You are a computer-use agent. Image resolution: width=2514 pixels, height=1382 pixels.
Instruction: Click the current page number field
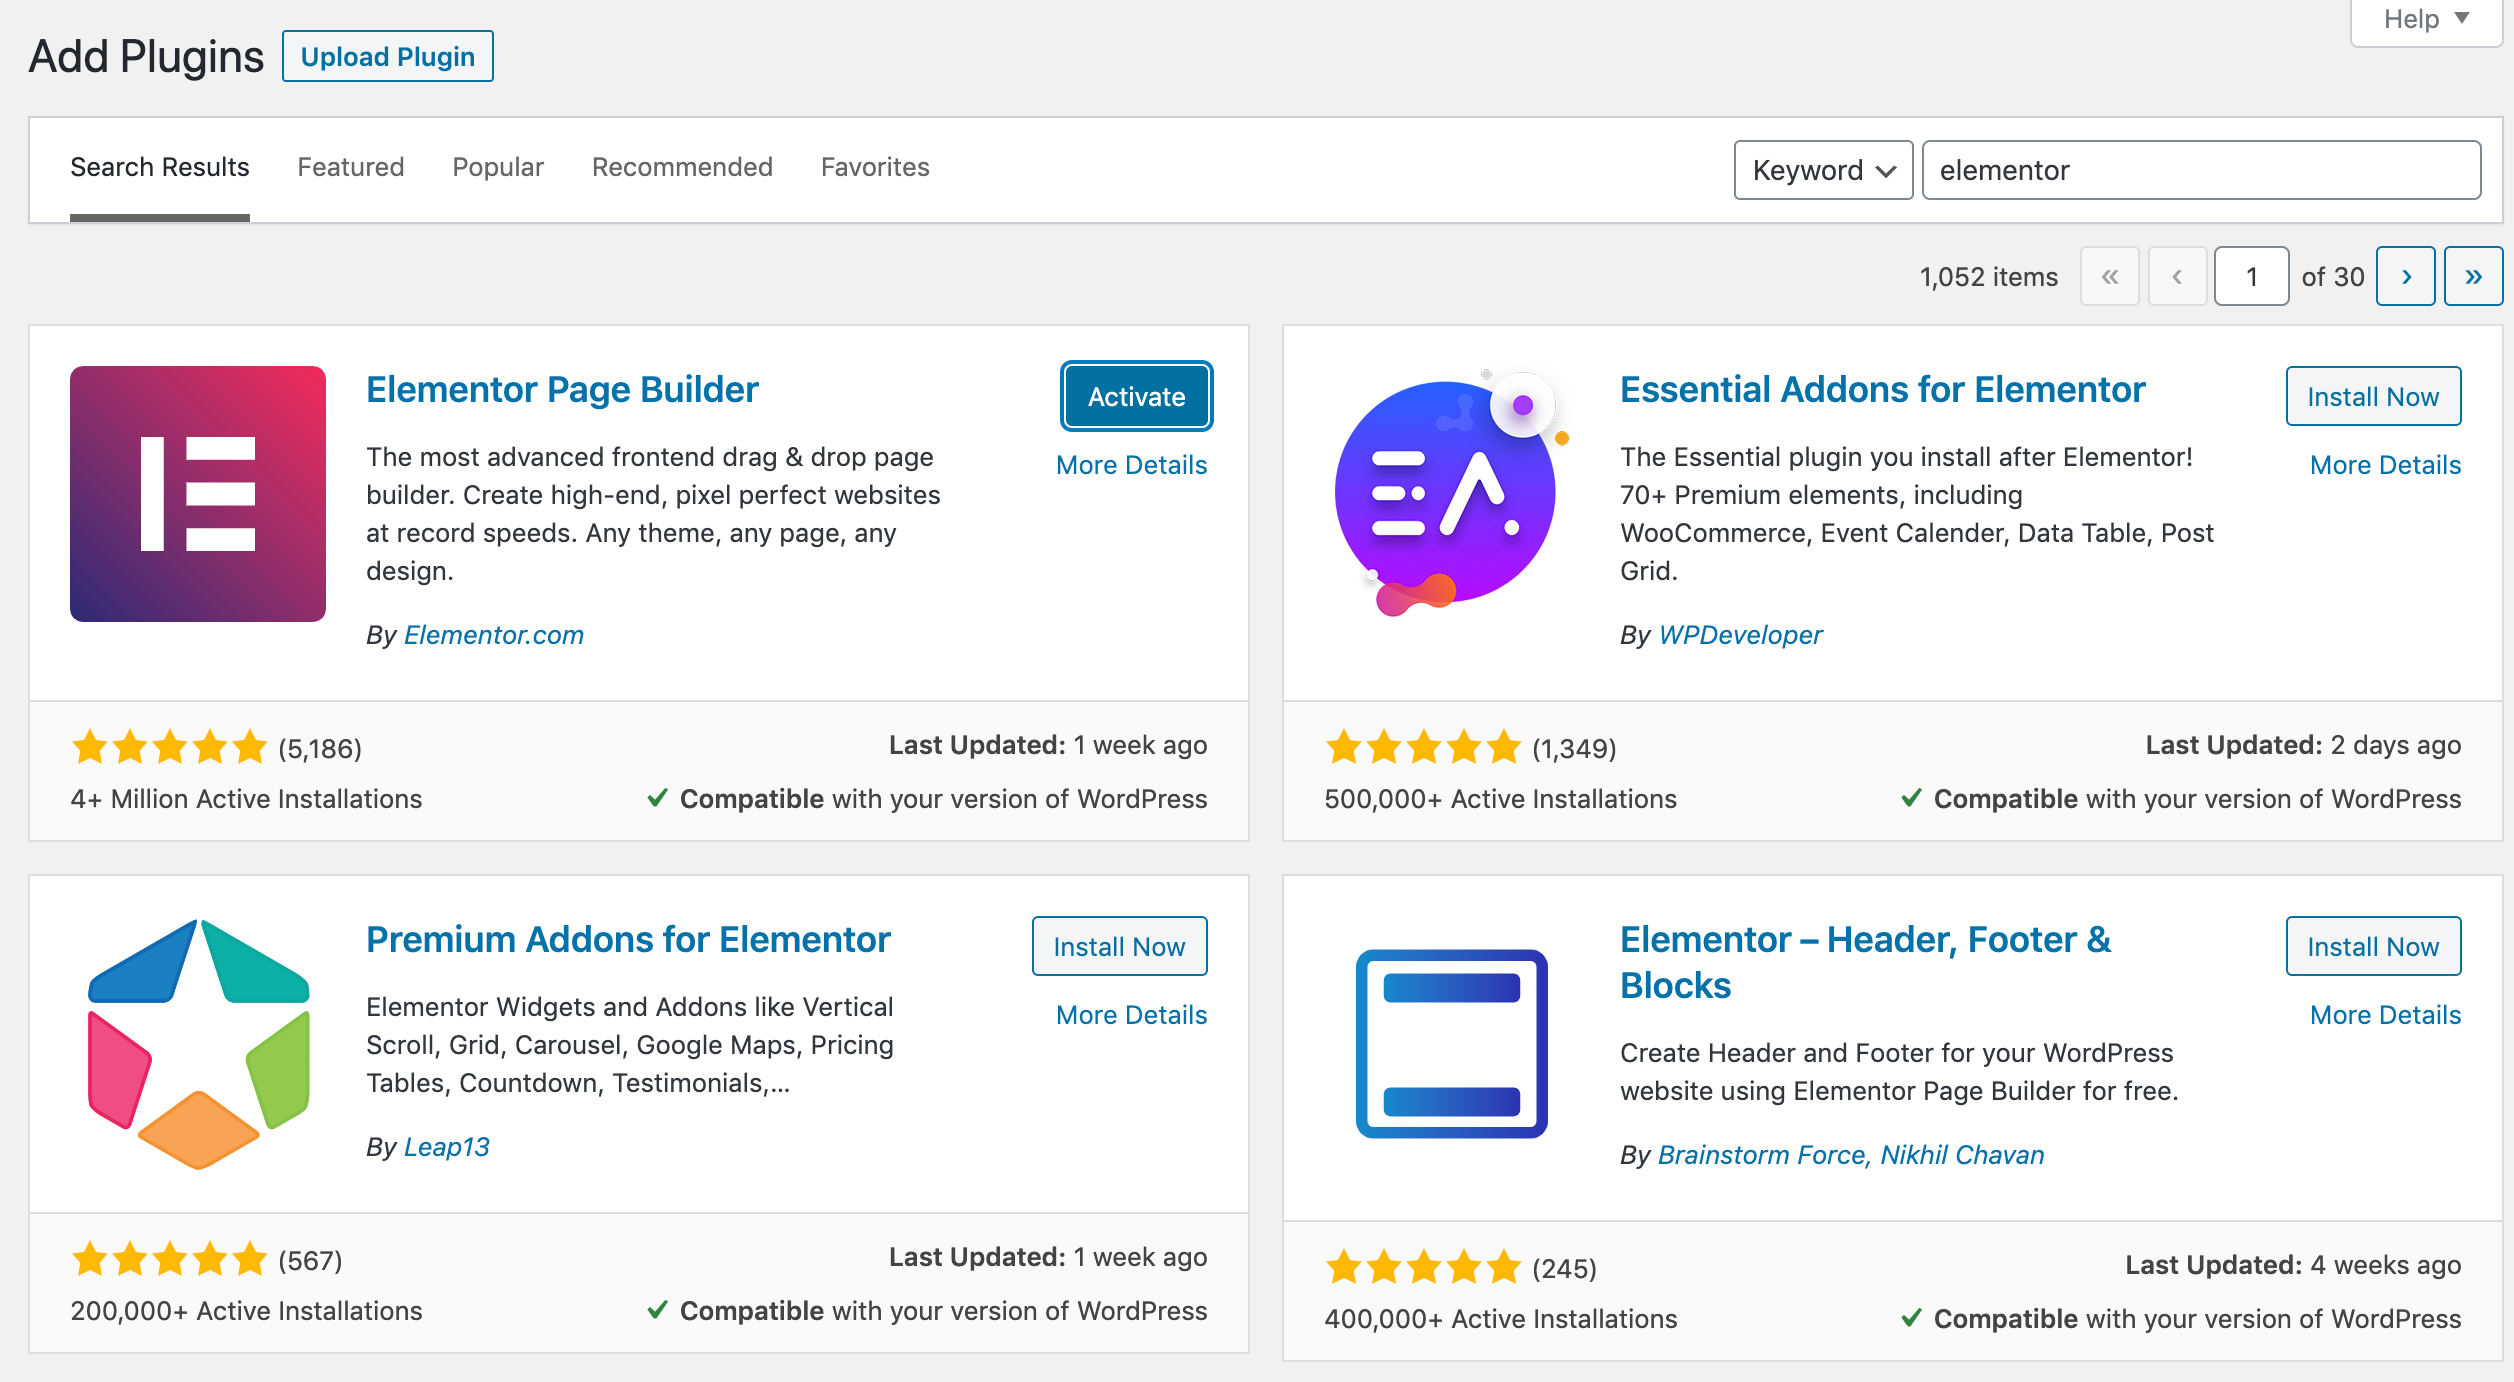pos(2250,277)
